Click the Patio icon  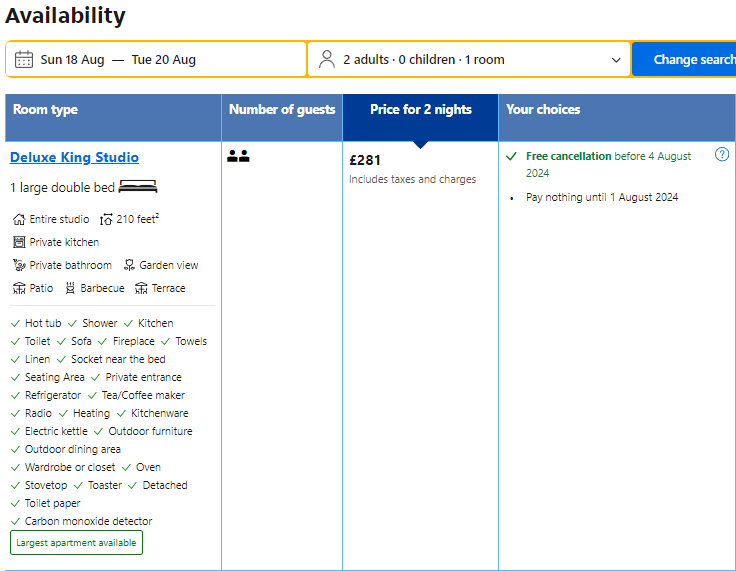(19, 288)
